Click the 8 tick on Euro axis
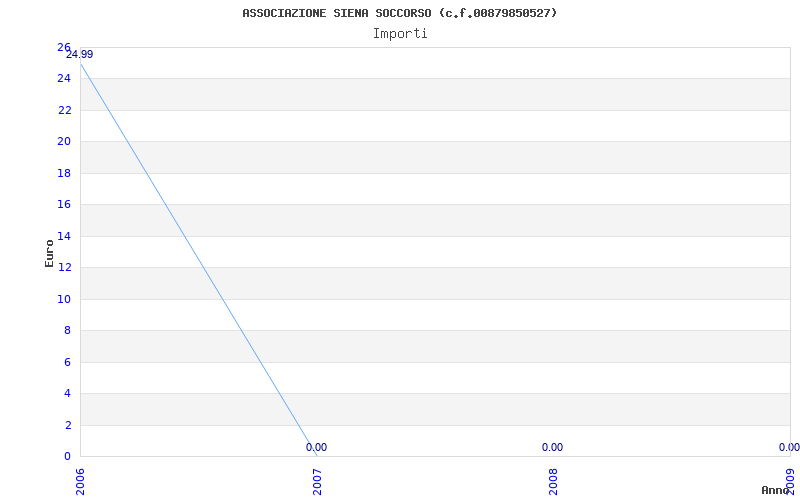Screen dimensions: 800x500 coord(67,331)
